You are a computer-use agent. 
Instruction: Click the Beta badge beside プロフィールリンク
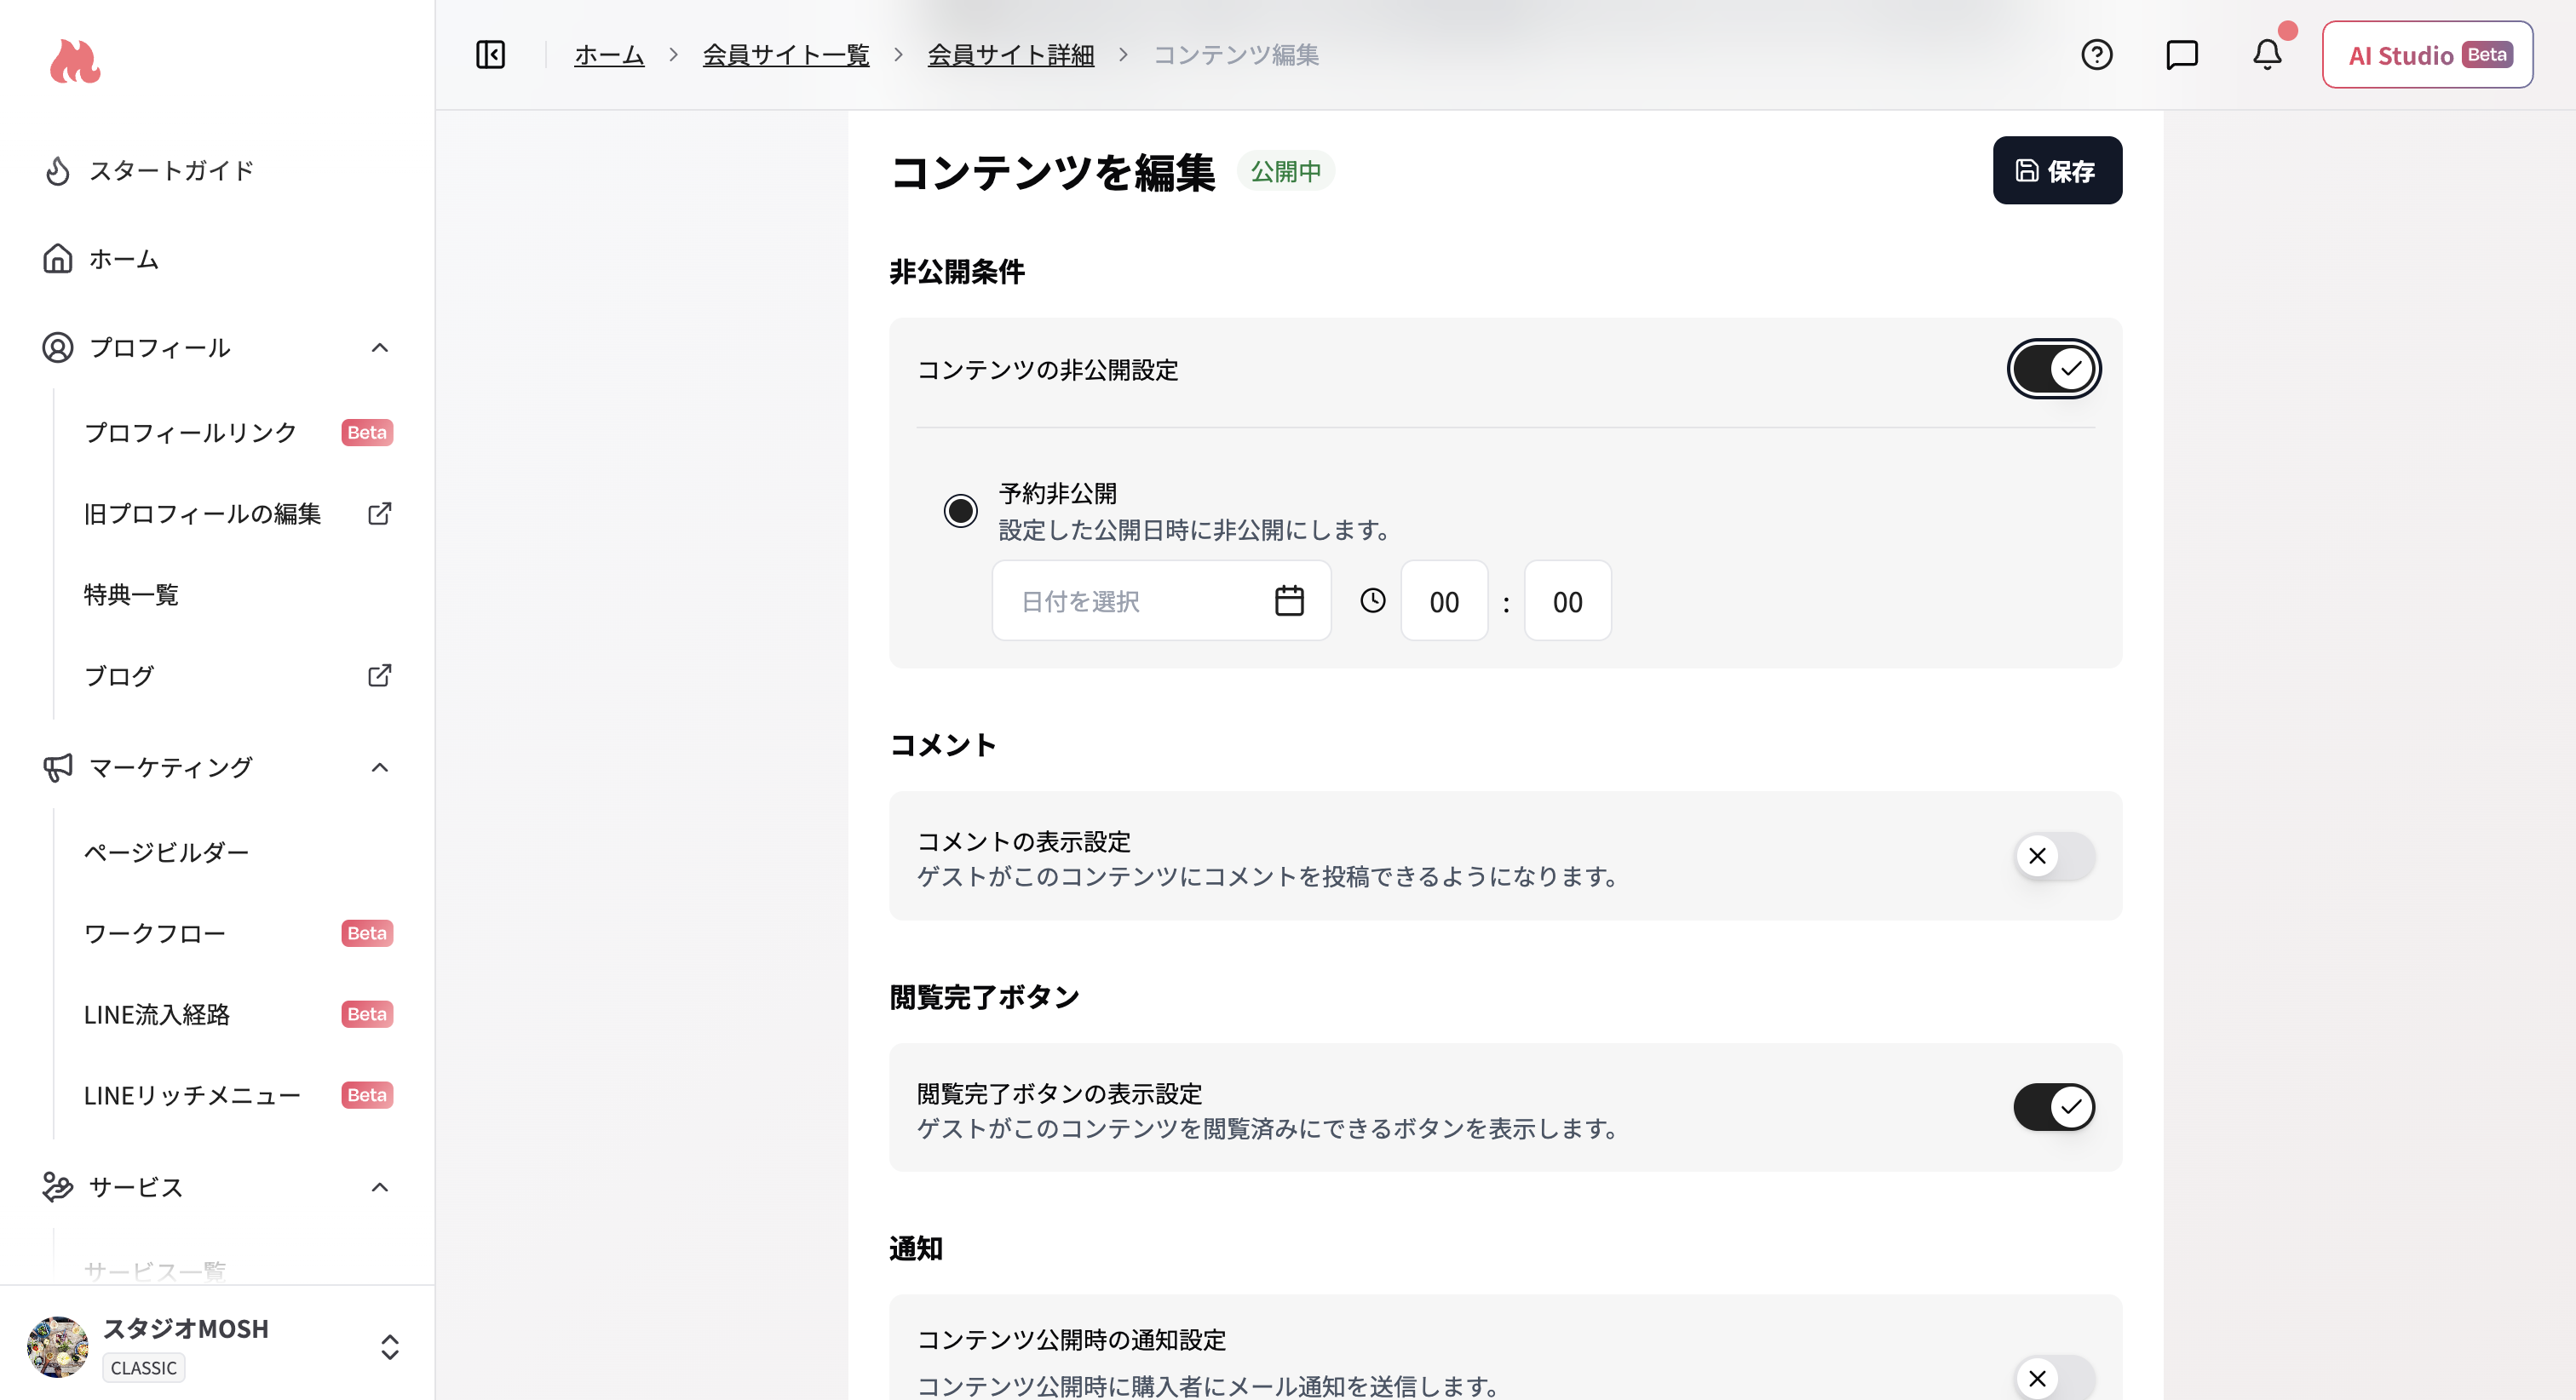[x=367, y=433]
